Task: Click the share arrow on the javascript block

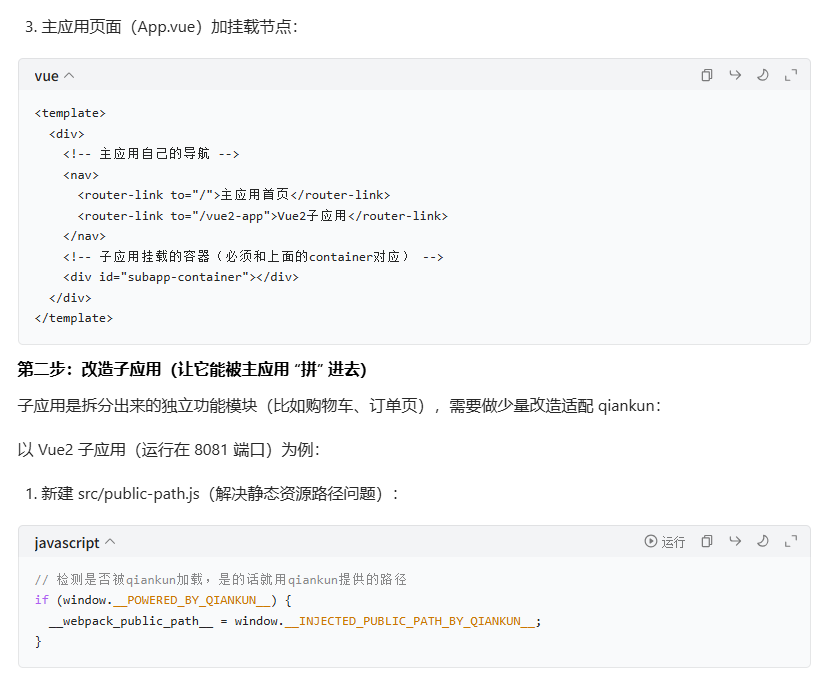Action: point(737,541)
